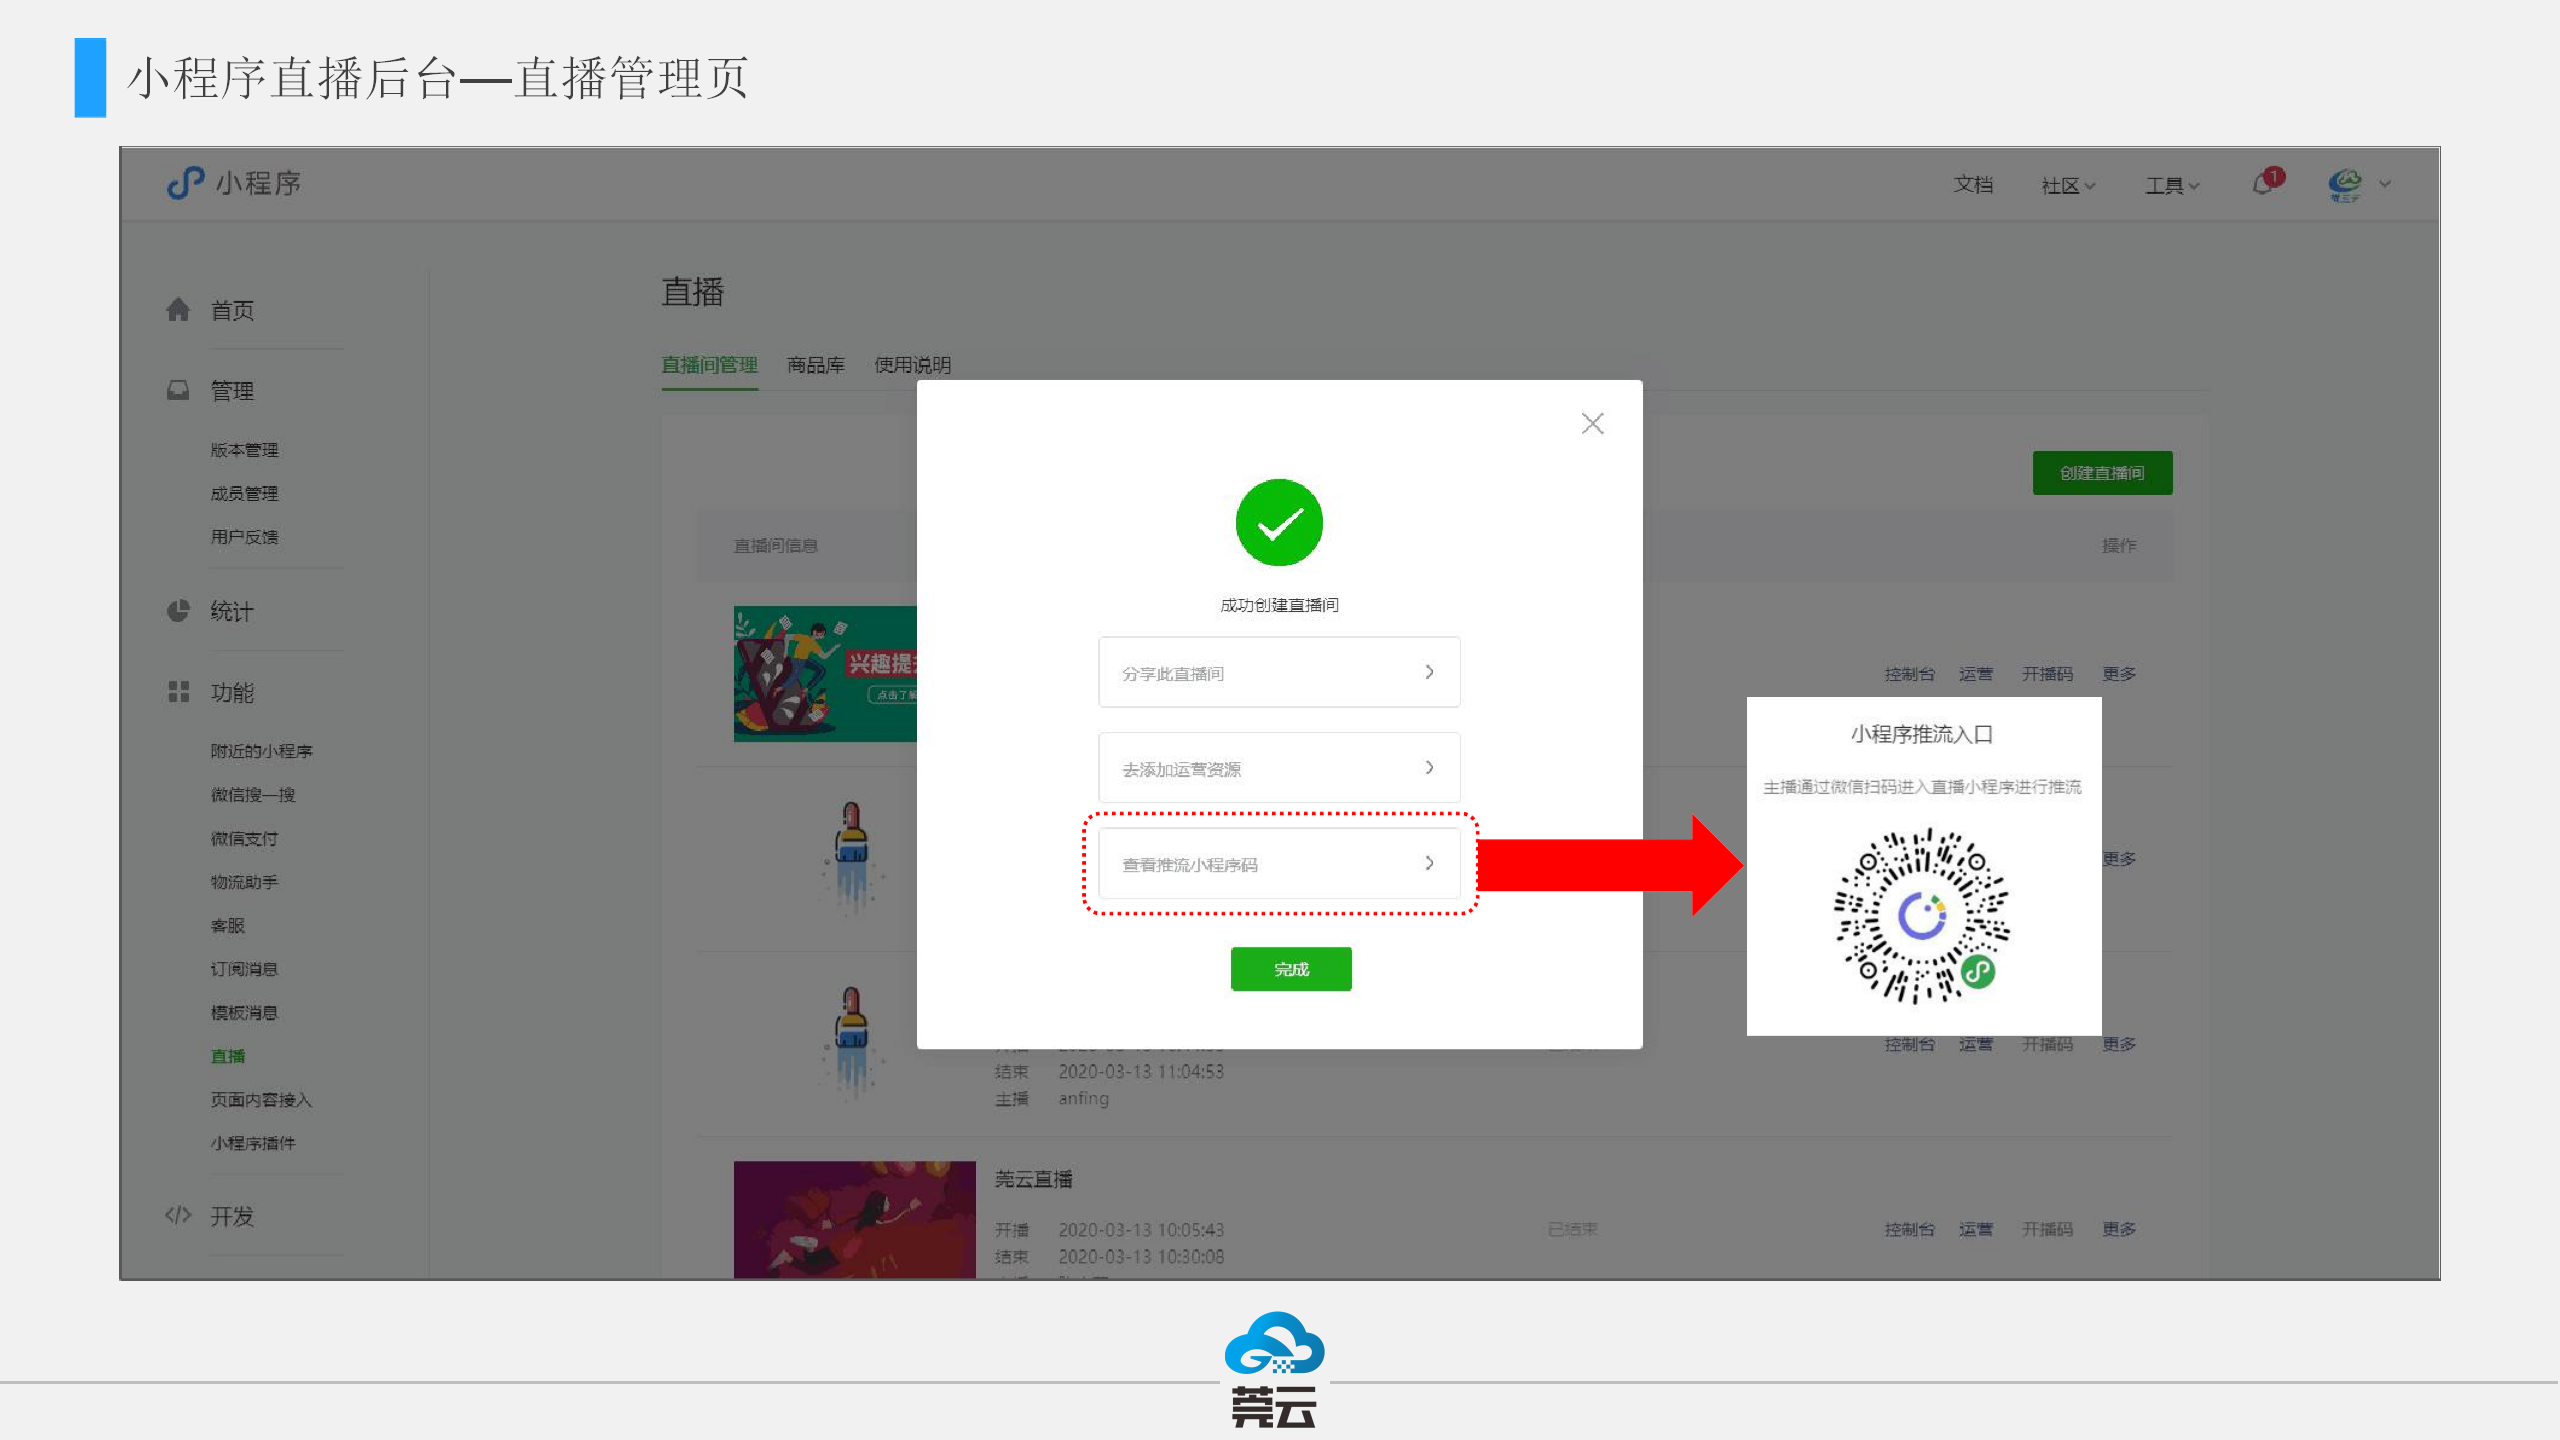Open 控制台 for 莞云直播 row
The height and width of the screenshot is (1440, 2560).
(x=1909, y=1229)
